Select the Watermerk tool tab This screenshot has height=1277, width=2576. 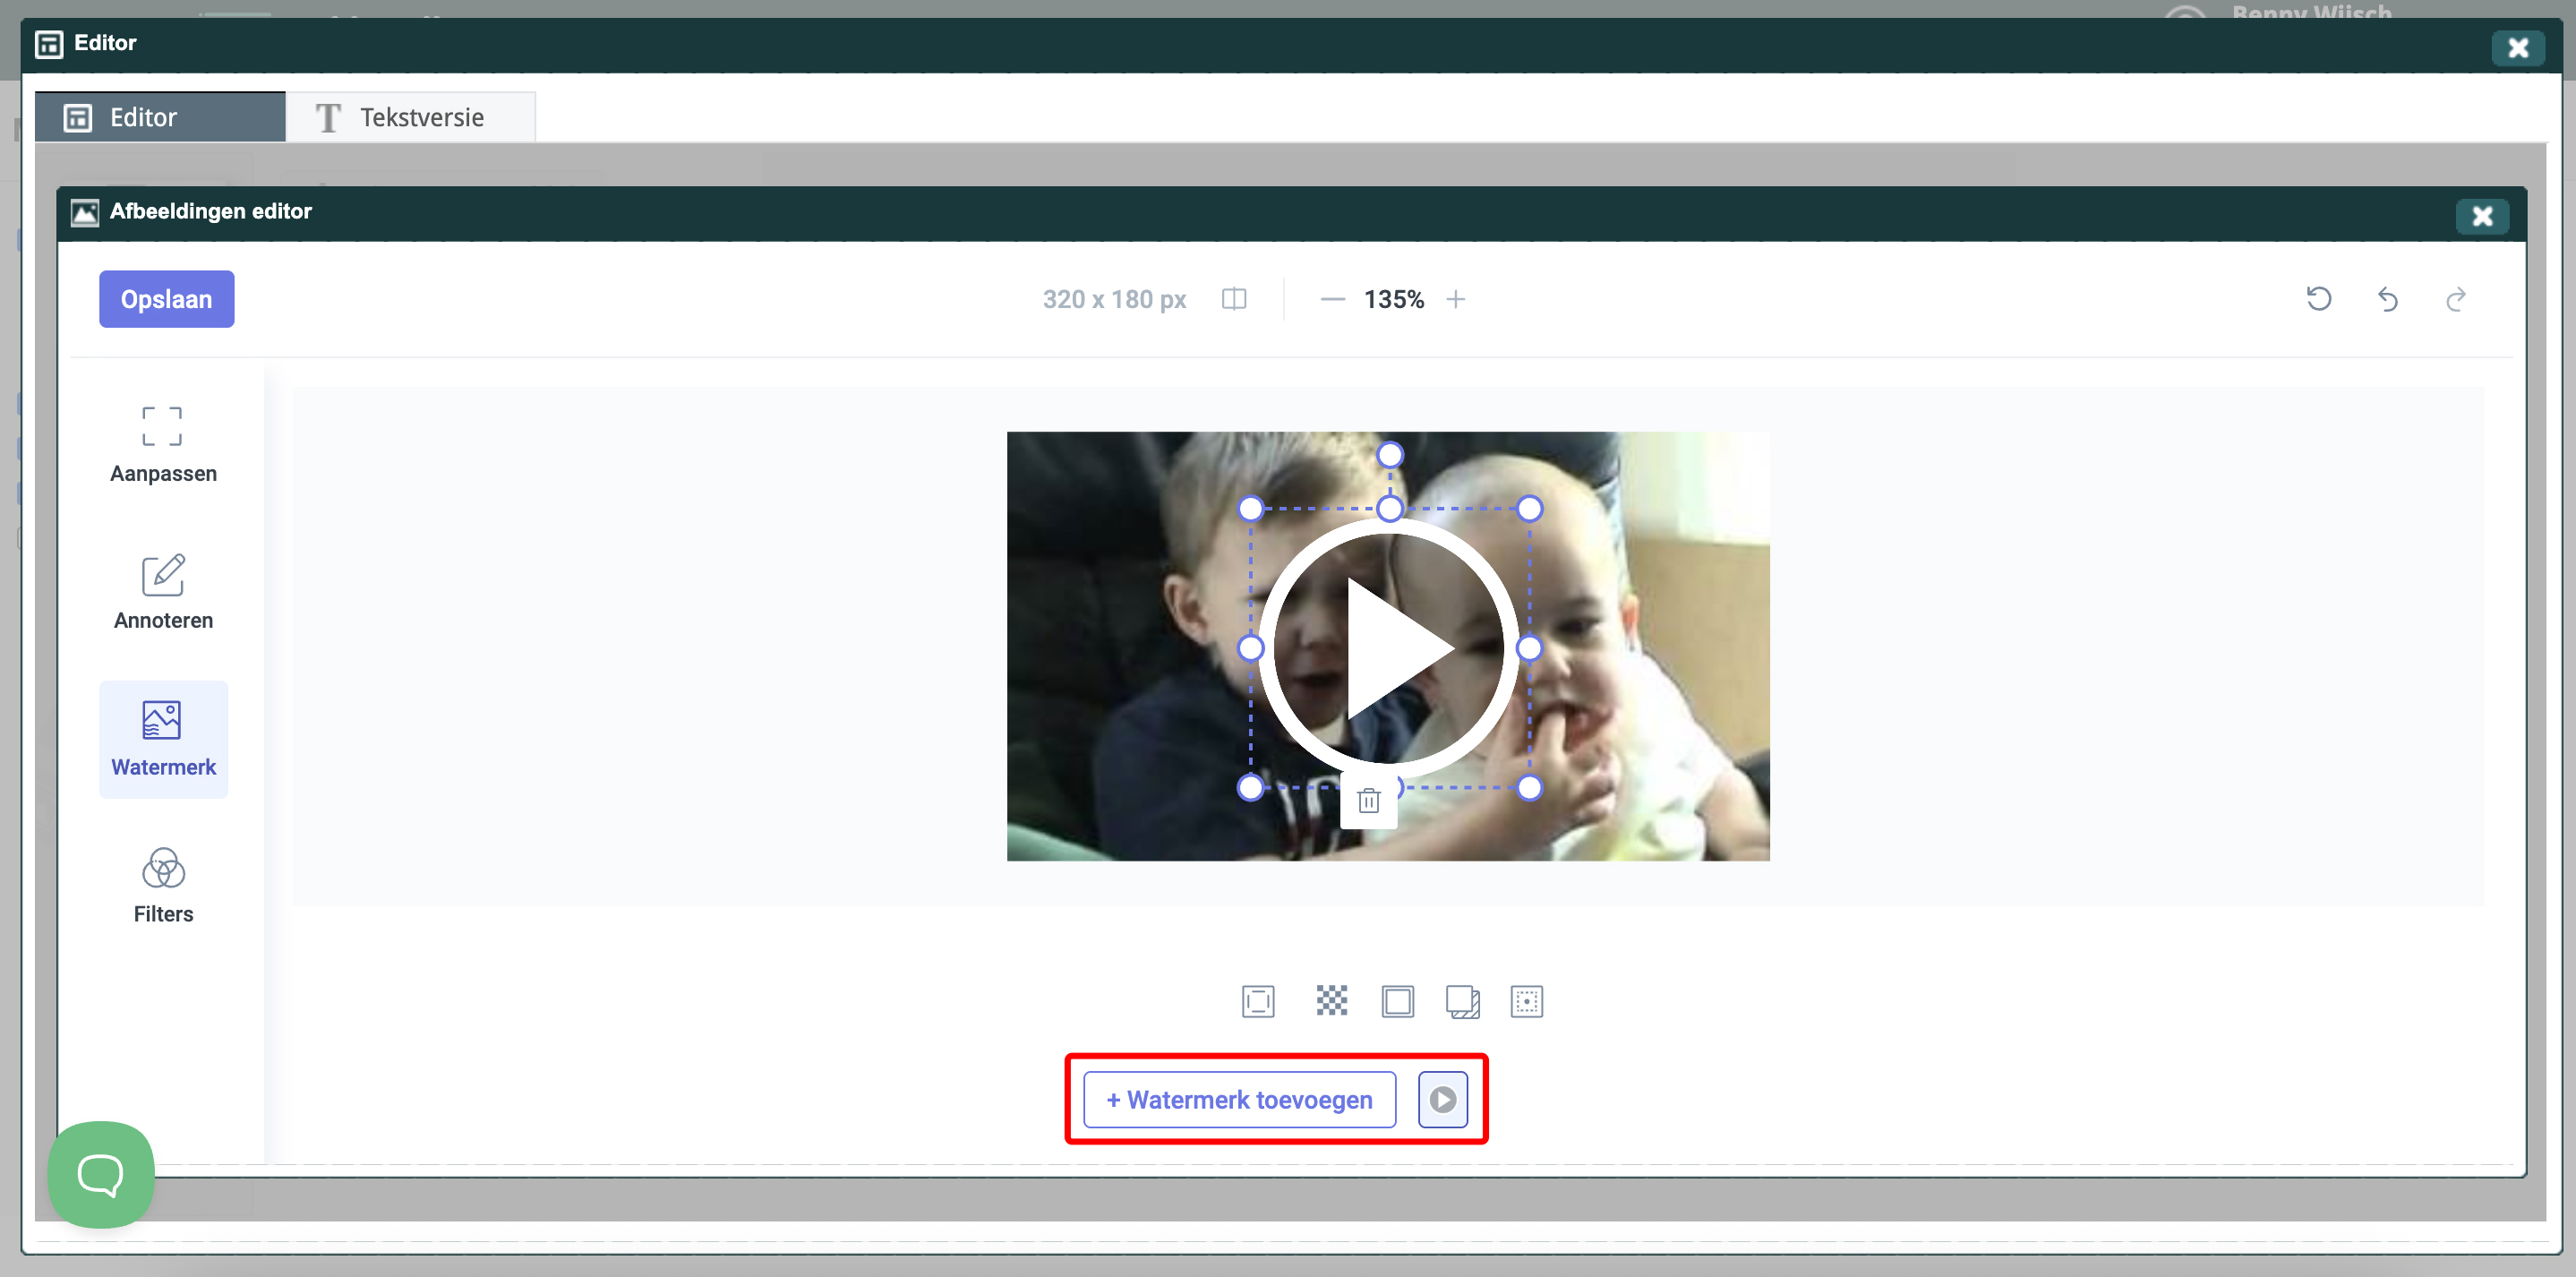[x=163, y=738]
